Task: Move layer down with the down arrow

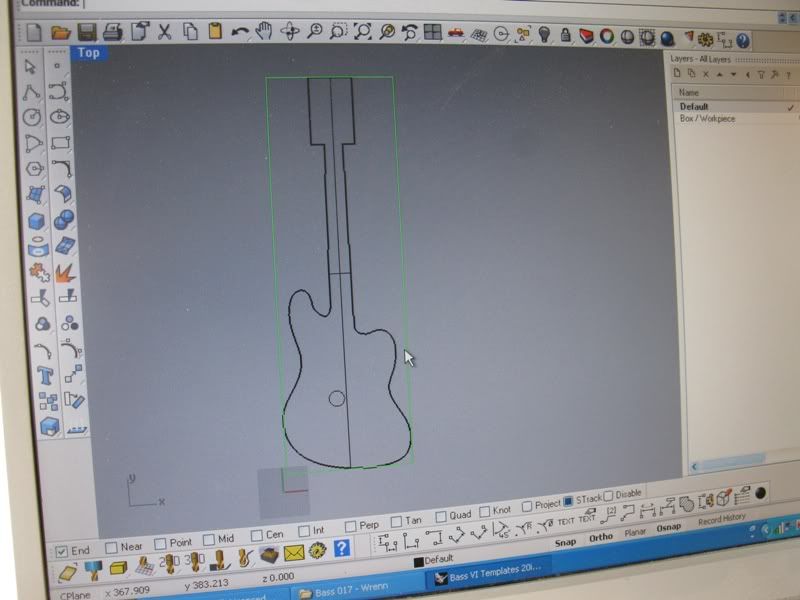Action: [x=733, y=74]
